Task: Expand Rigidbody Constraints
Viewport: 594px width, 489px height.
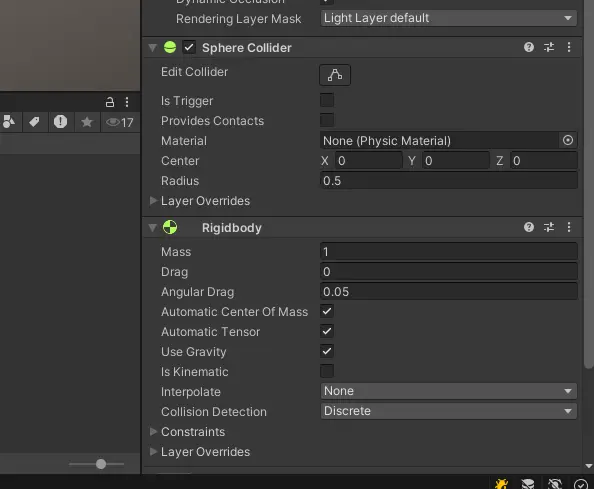Action: 153,431
